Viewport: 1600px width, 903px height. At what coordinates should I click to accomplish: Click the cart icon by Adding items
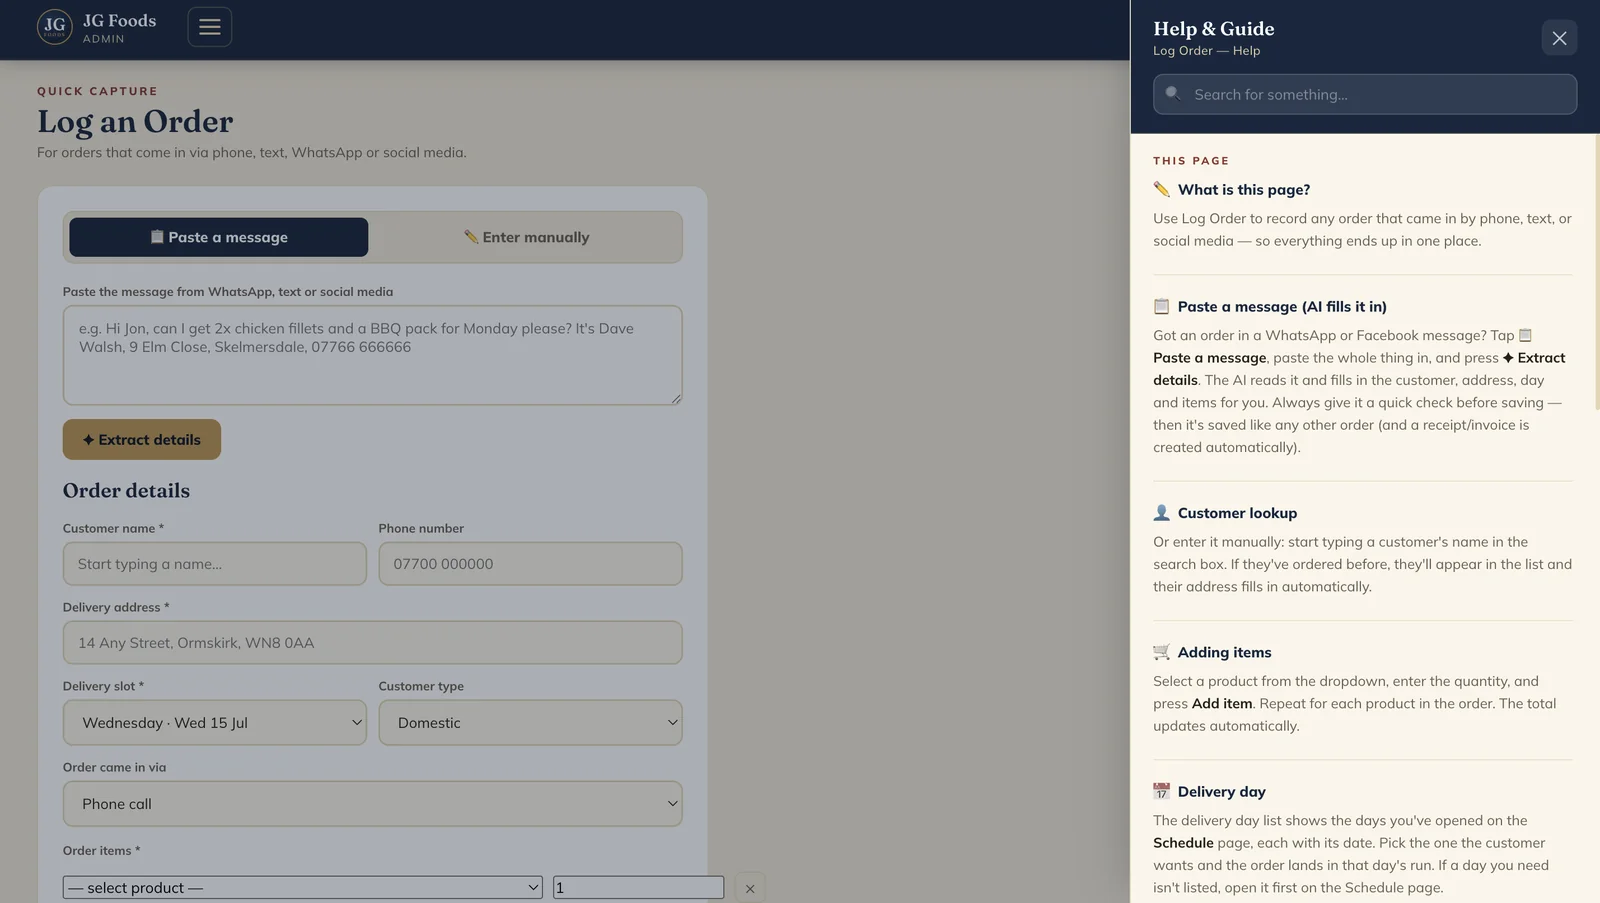pyautogui.click(x=1161, y=652)
